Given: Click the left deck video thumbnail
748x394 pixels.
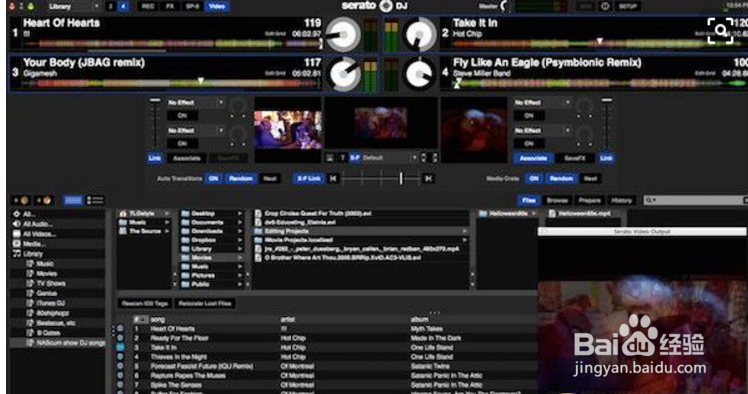Looking at the screenshot, I should pos(288,130).
